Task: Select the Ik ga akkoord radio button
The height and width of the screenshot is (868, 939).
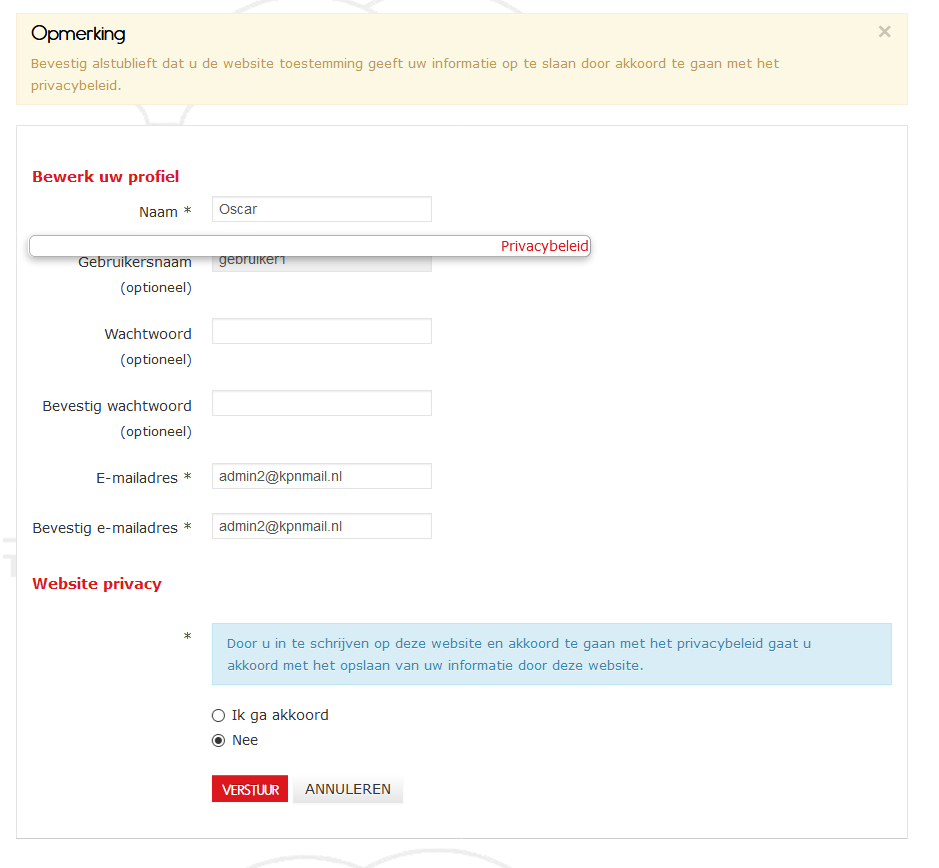Action: (x=219, y=715)
